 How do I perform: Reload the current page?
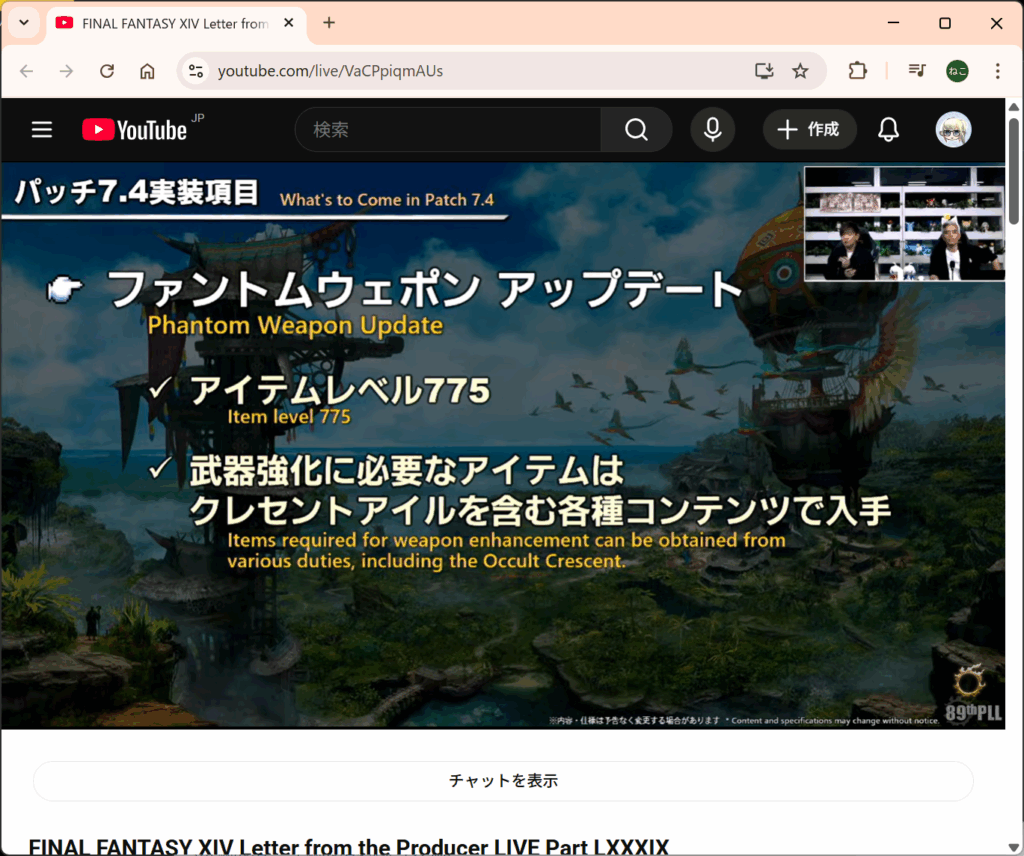107,71
